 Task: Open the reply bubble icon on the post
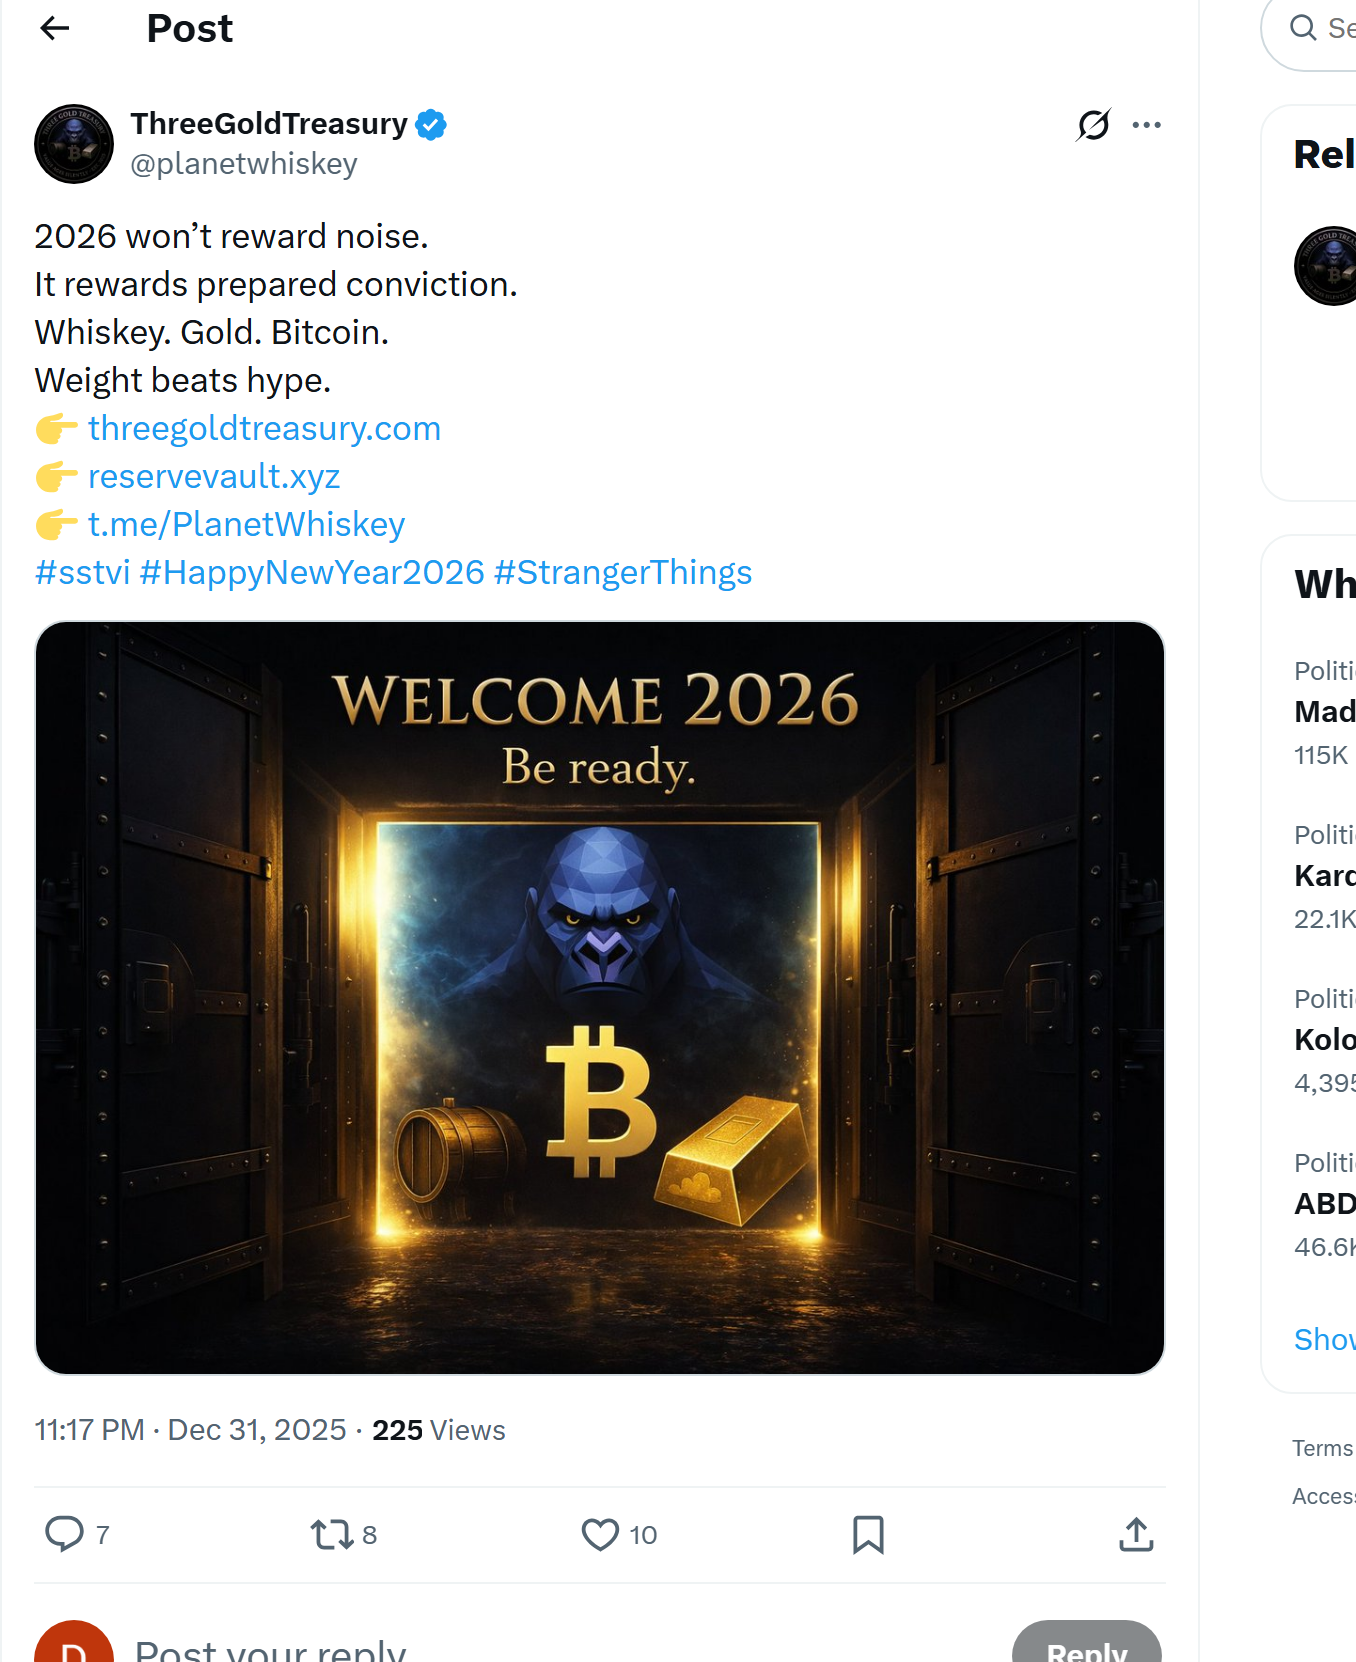pos(64,1533)
